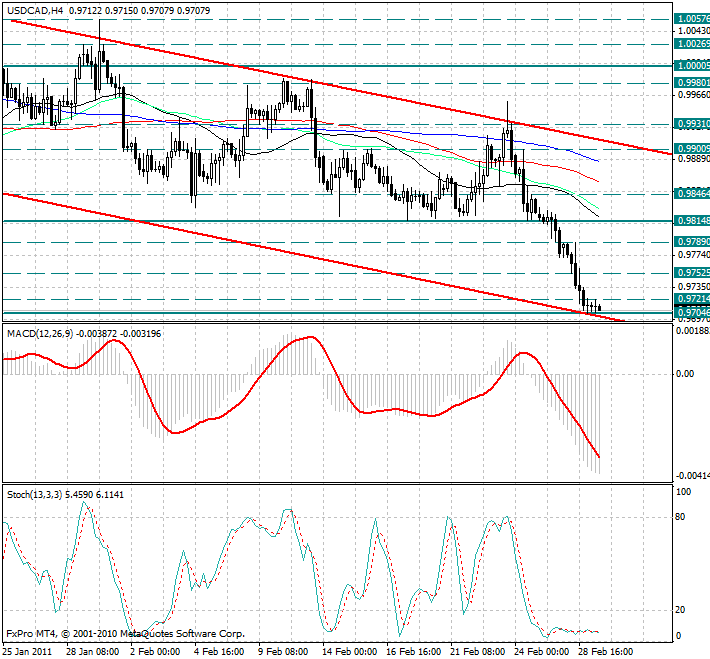Select the 0.9889 price axis value

pyautogui.click(x=693, y=159)
